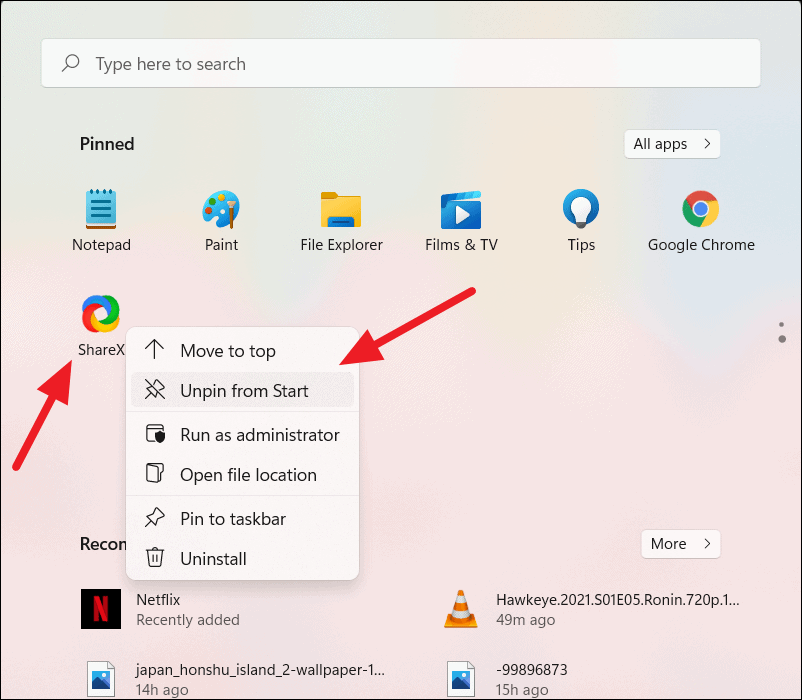Image resolution: width=802 pixels, height=700 pixels.
Task: Click the Type here to search field
Action: [400, 63]
